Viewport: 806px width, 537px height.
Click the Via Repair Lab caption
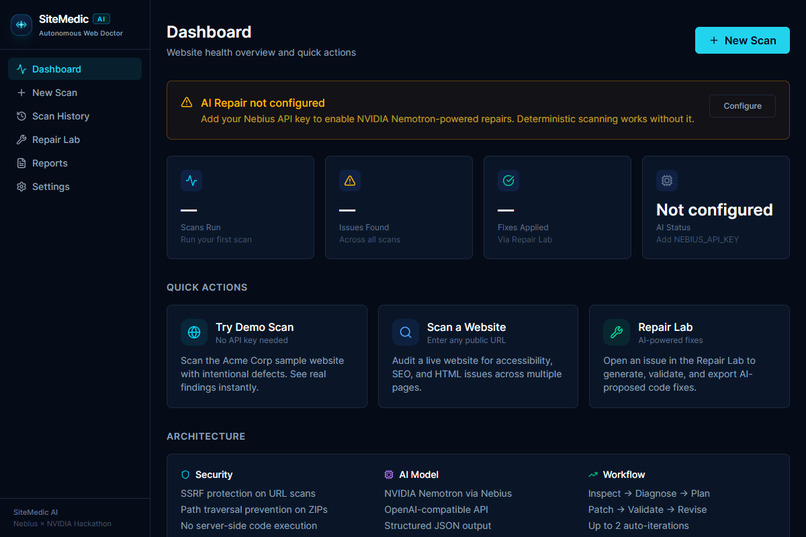point(524,239)
